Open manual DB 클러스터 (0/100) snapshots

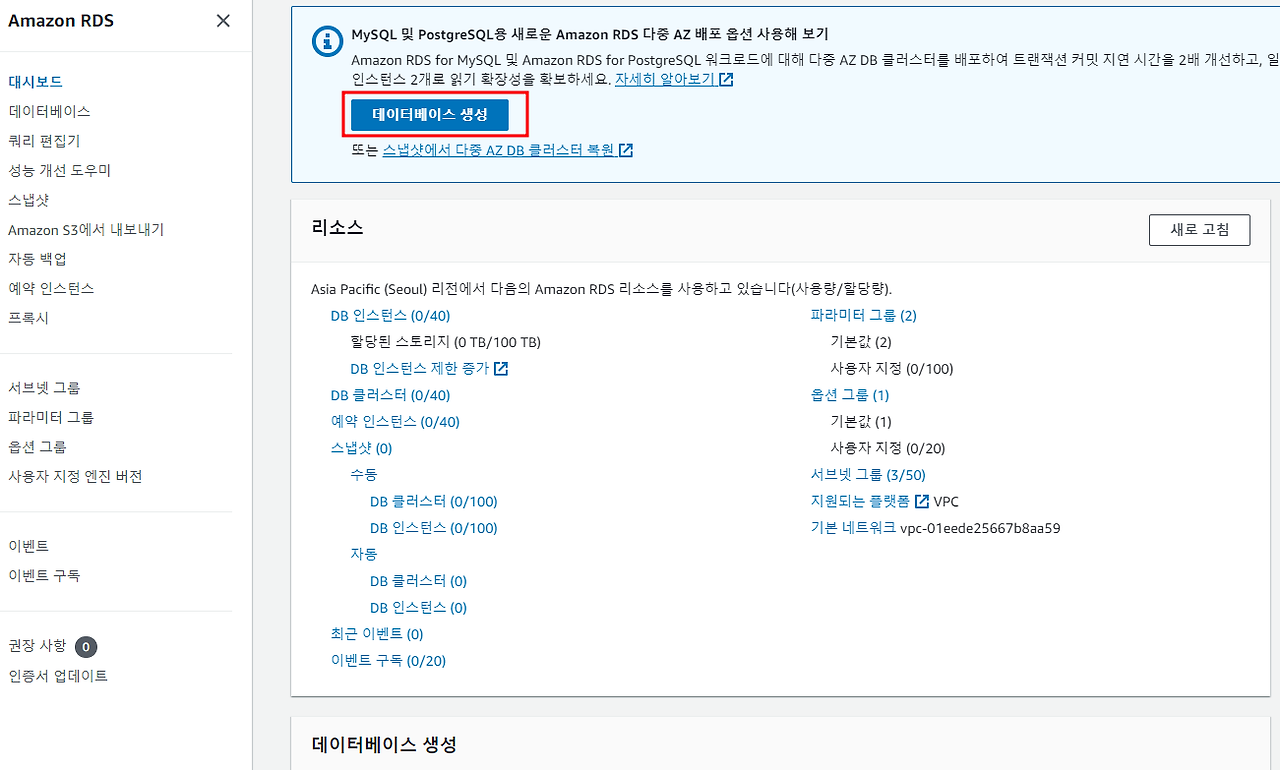(x=434, y=501)
